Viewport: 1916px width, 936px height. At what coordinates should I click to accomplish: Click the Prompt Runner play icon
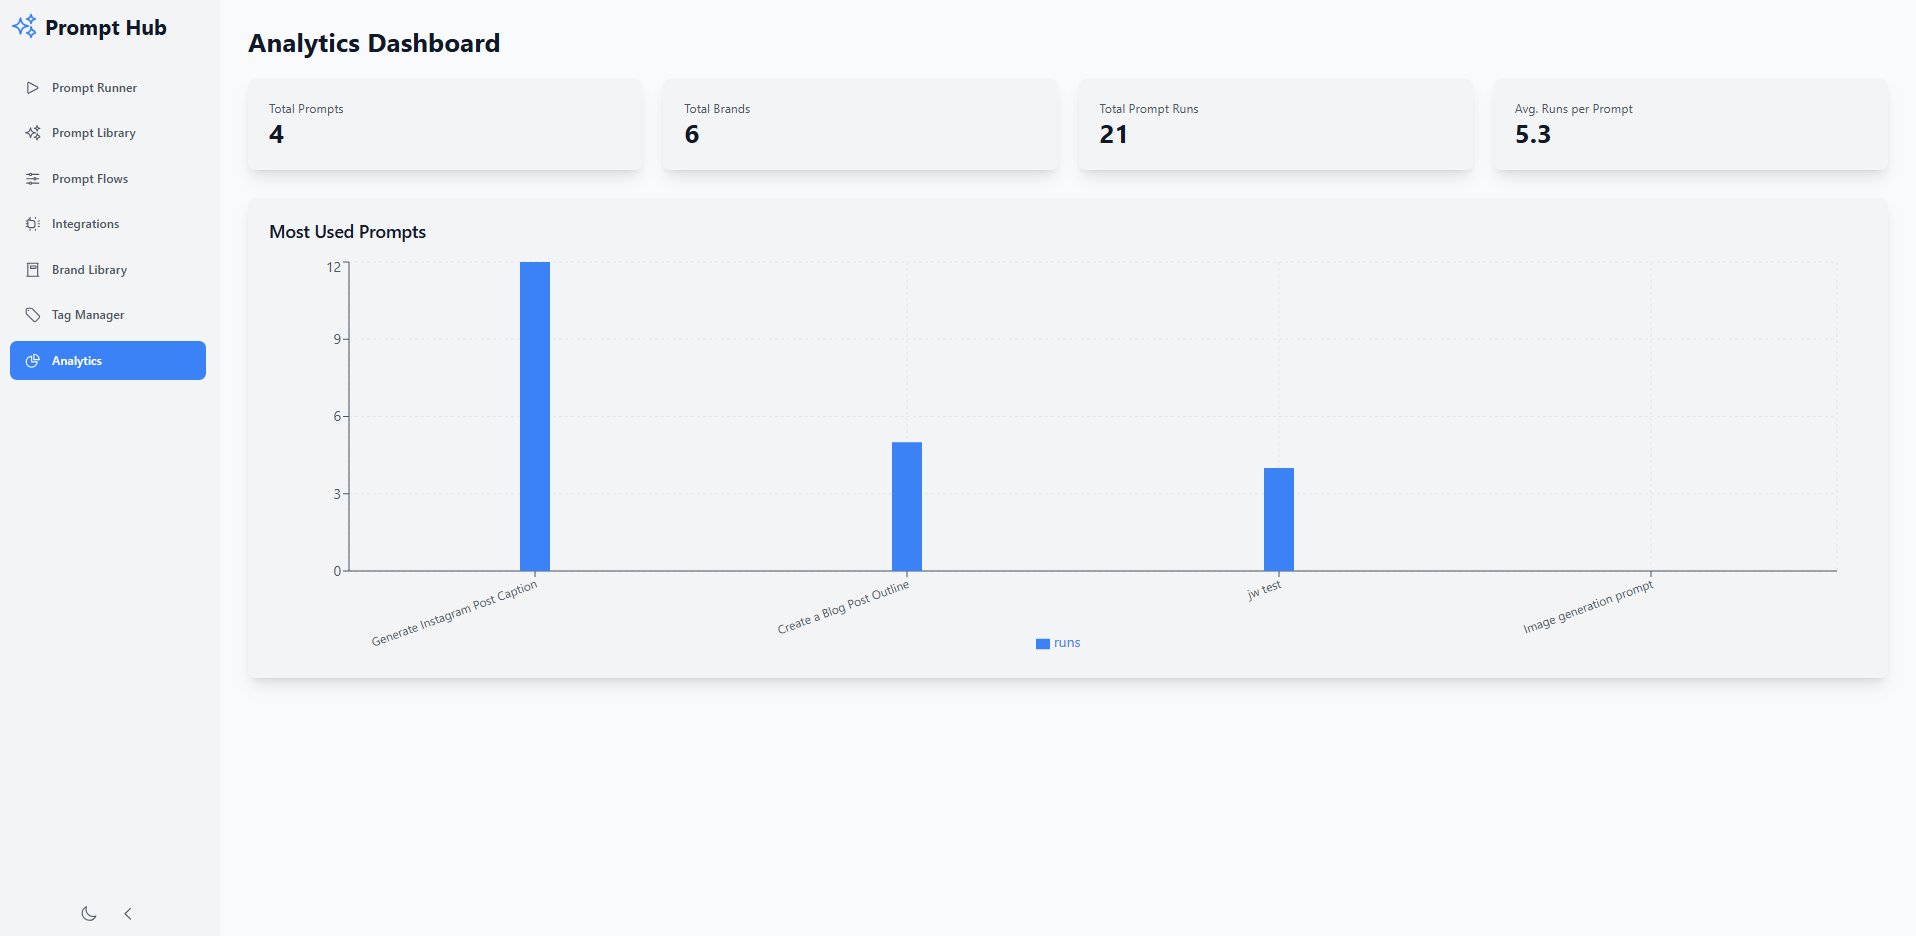click(33, 88)
